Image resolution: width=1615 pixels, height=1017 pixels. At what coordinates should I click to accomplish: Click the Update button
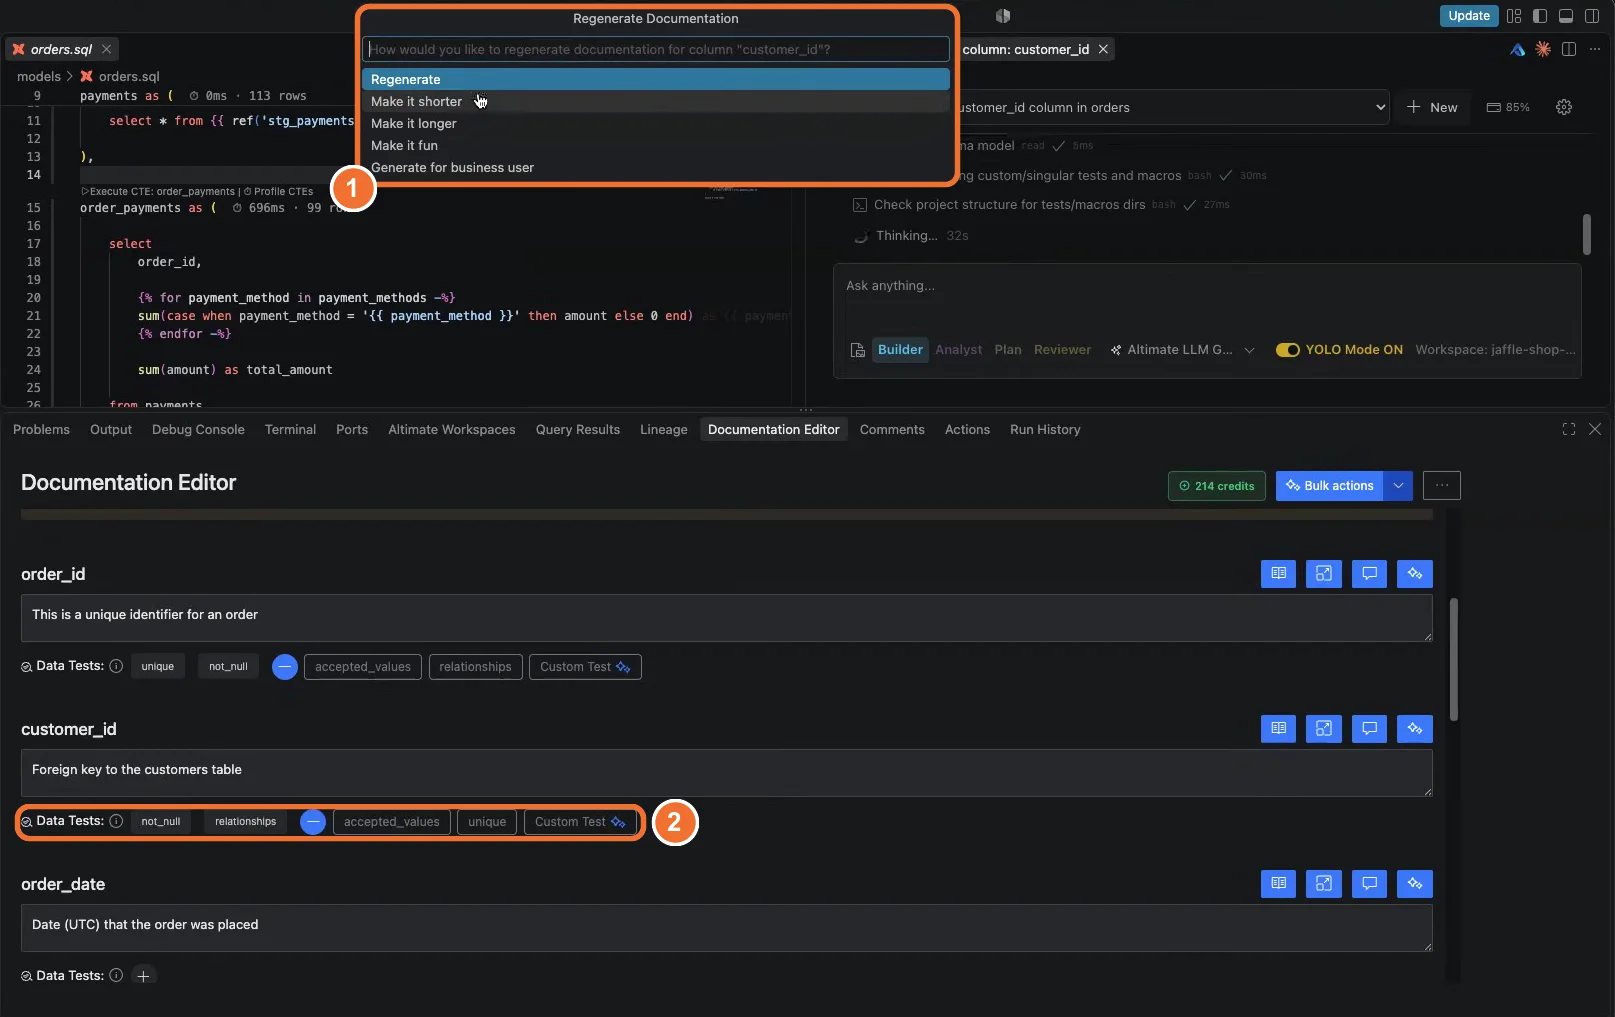[1469, 16]
